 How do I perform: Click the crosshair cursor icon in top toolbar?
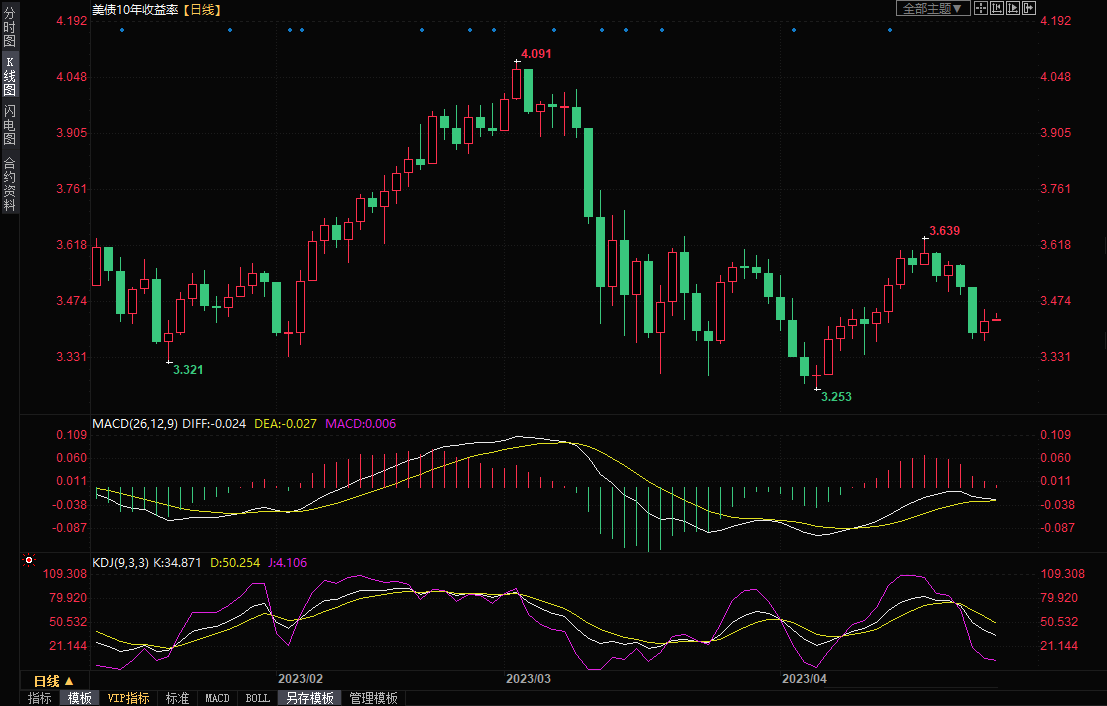coord(981,8)
